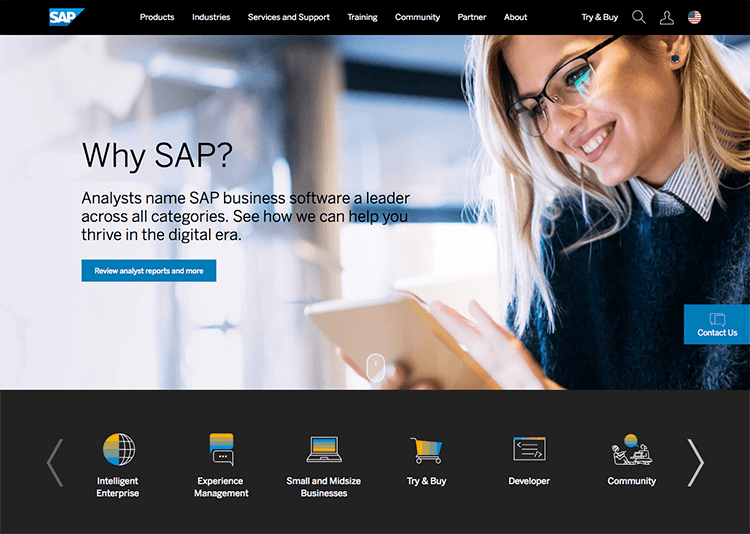Open the user account profile icon
Screen dimensions: 750x534
(667, 18)
